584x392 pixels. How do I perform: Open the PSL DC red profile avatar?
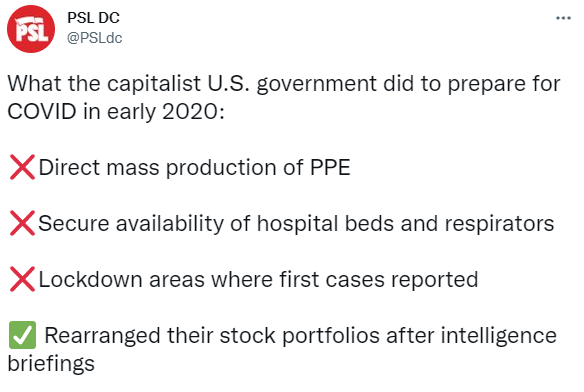(31, 29)
